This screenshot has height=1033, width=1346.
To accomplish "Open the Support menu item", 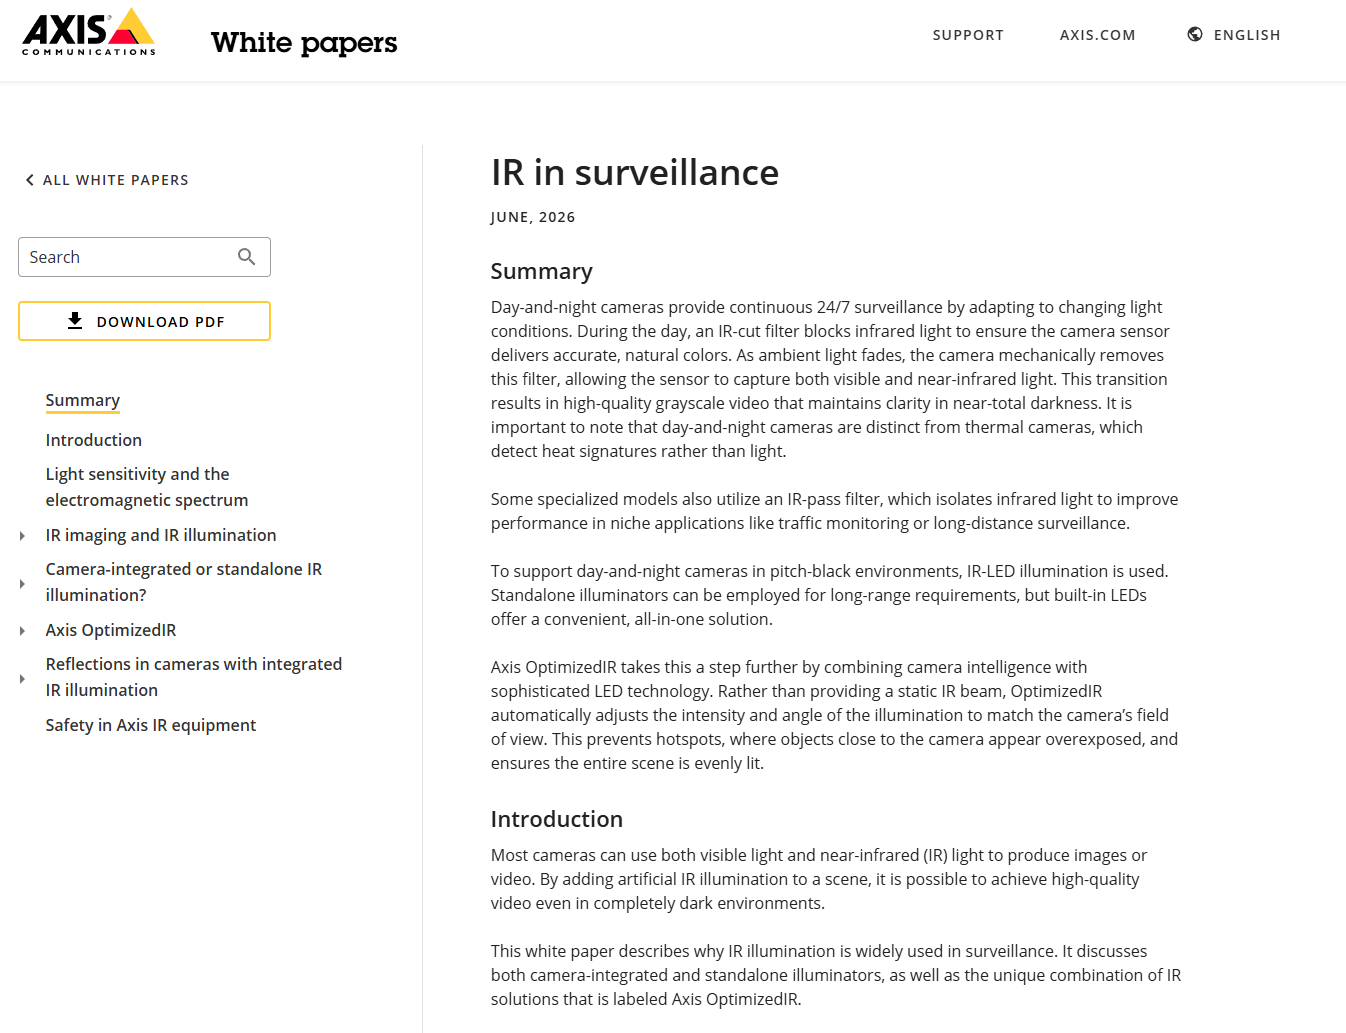I will (968, 35).
